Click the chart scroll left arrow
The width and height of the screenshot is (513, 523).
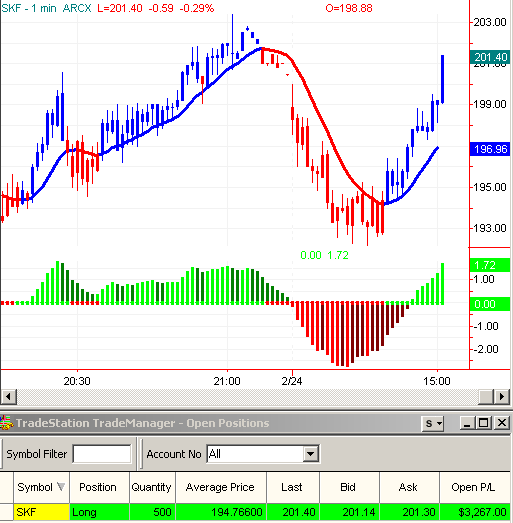coord(8,397)
